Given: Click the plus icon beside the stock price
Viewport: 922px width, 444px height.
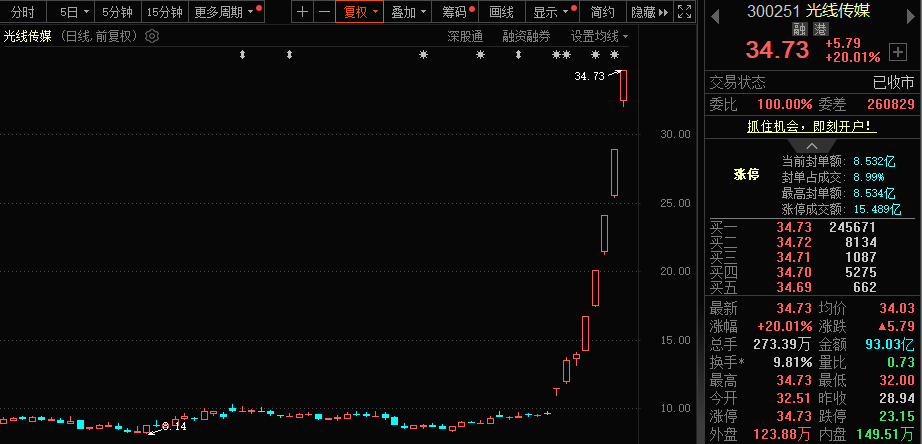Looking at the screenshot, I should coord(896,51).
